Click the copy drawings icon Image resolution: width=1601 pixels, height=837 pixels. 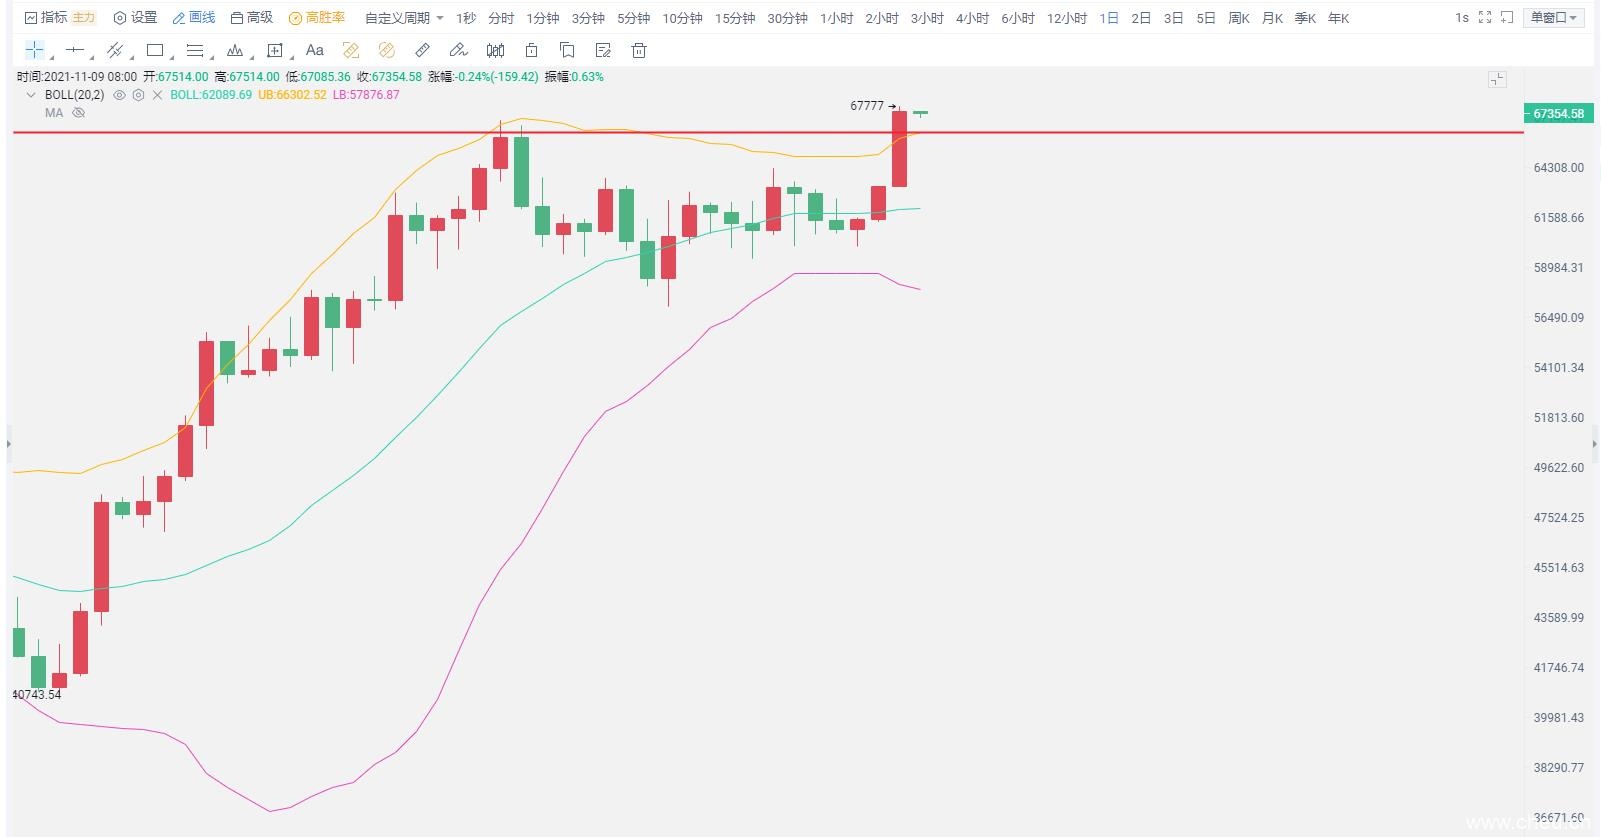click(567, 50)
